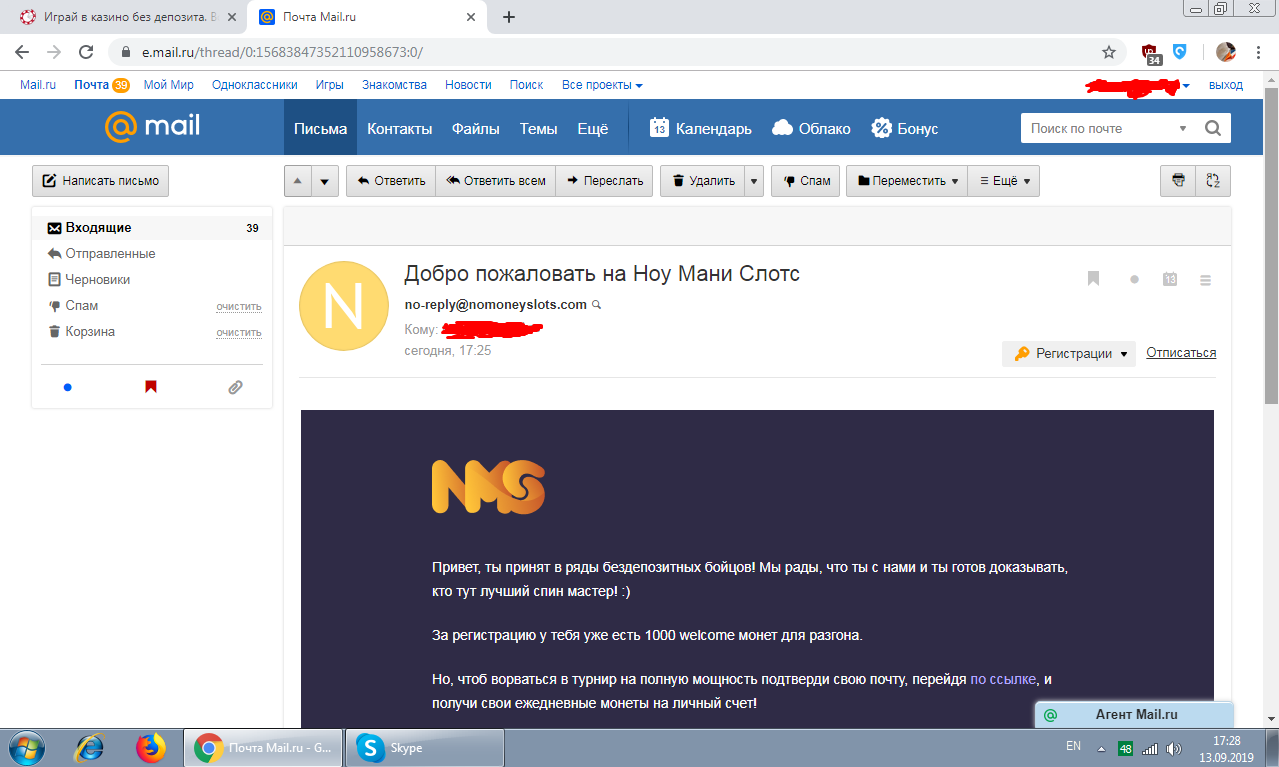This screenshot has height=767, width=1279.
Task: Filter by red flagged messages icon
Action: click(x=151, y=387)
